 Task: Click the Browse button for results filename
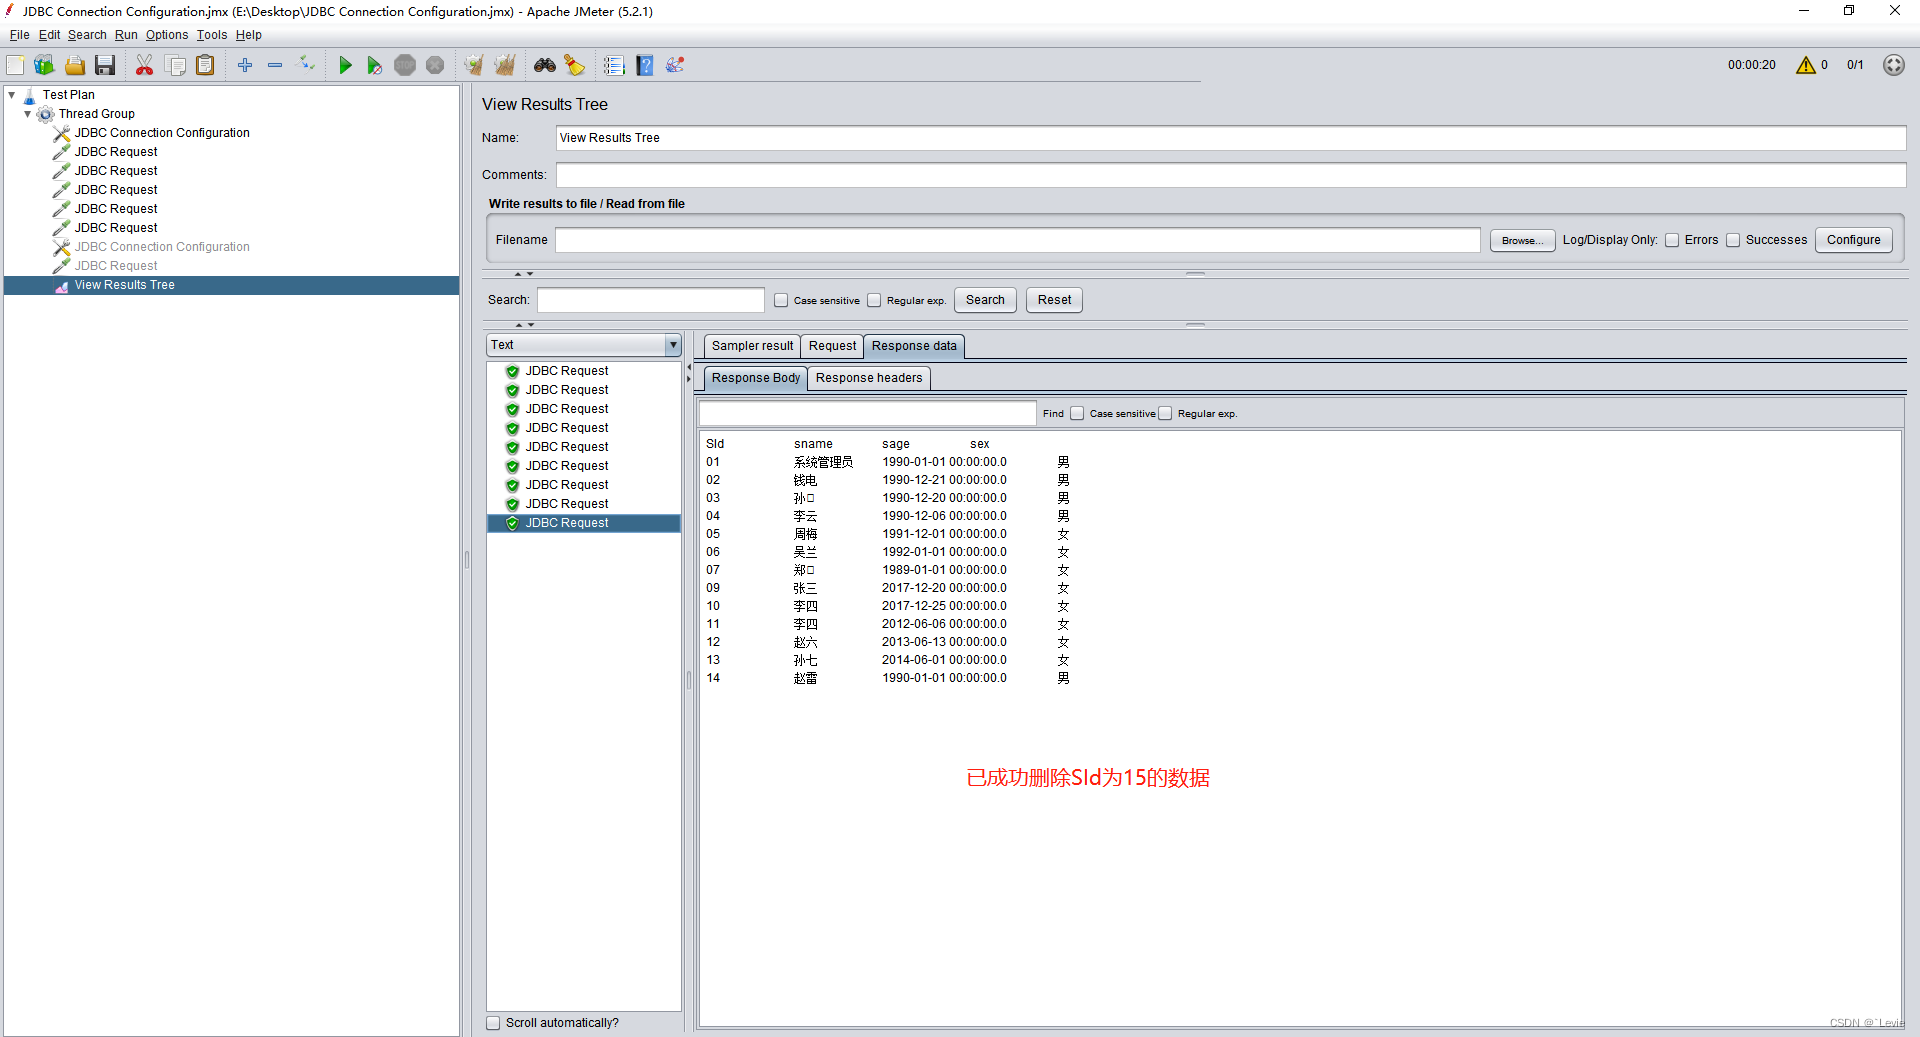[x=1521, y=240]
